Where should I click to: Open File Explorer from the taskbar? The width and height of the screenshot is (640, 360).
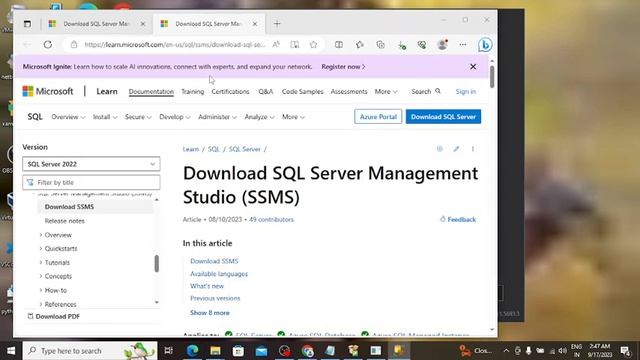point(215,351)
